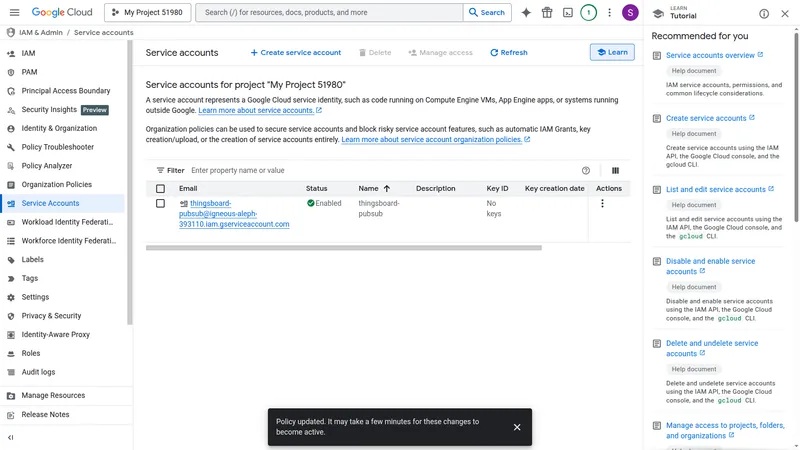This screenshot has height=450, width=800.
Task: Open the main navigation hamburger menu
Action: pyautogui.click(x=14, y=12)
